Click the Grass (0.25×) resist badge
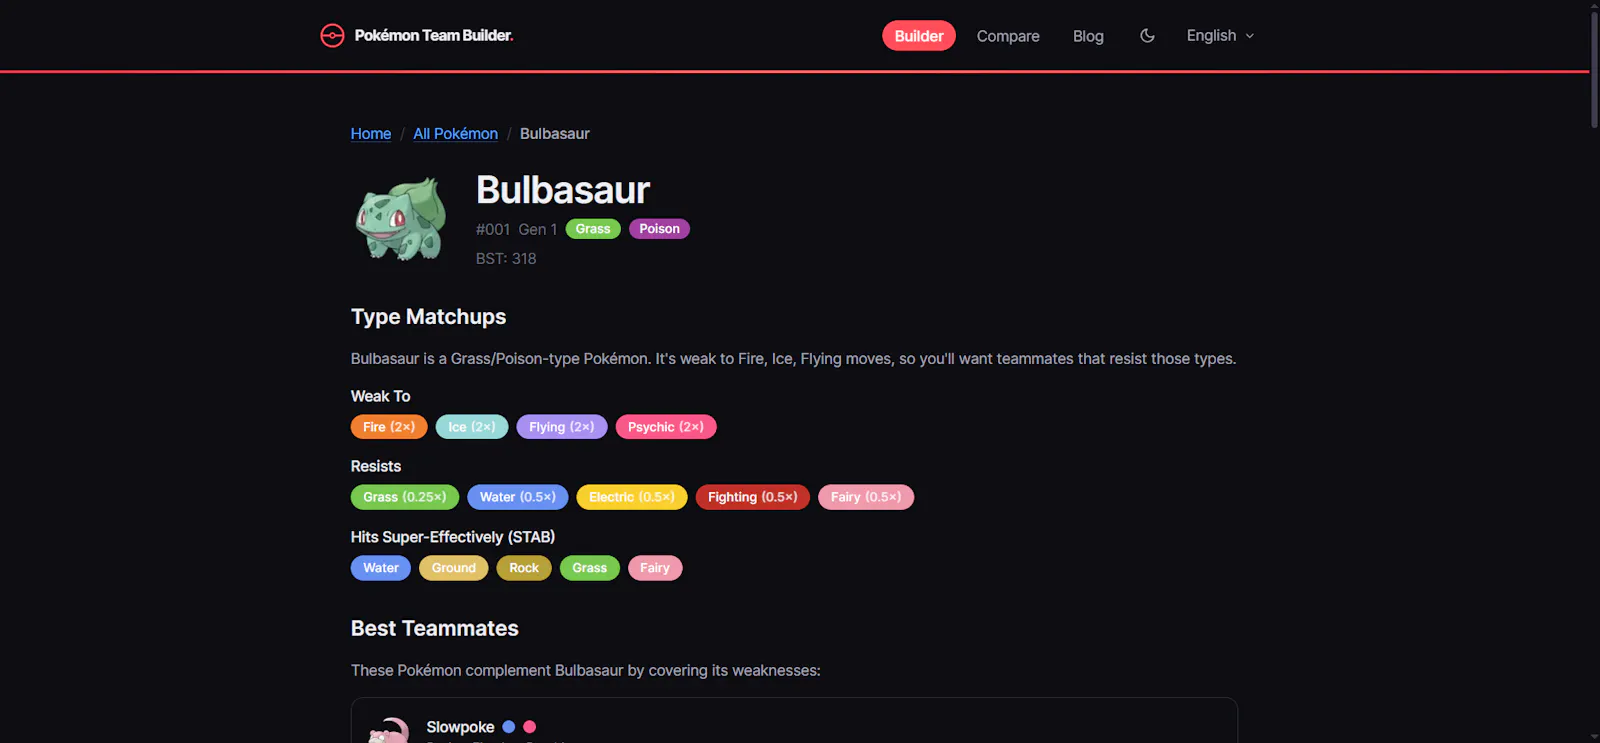 pyautogui.click(x=405, y=497)
